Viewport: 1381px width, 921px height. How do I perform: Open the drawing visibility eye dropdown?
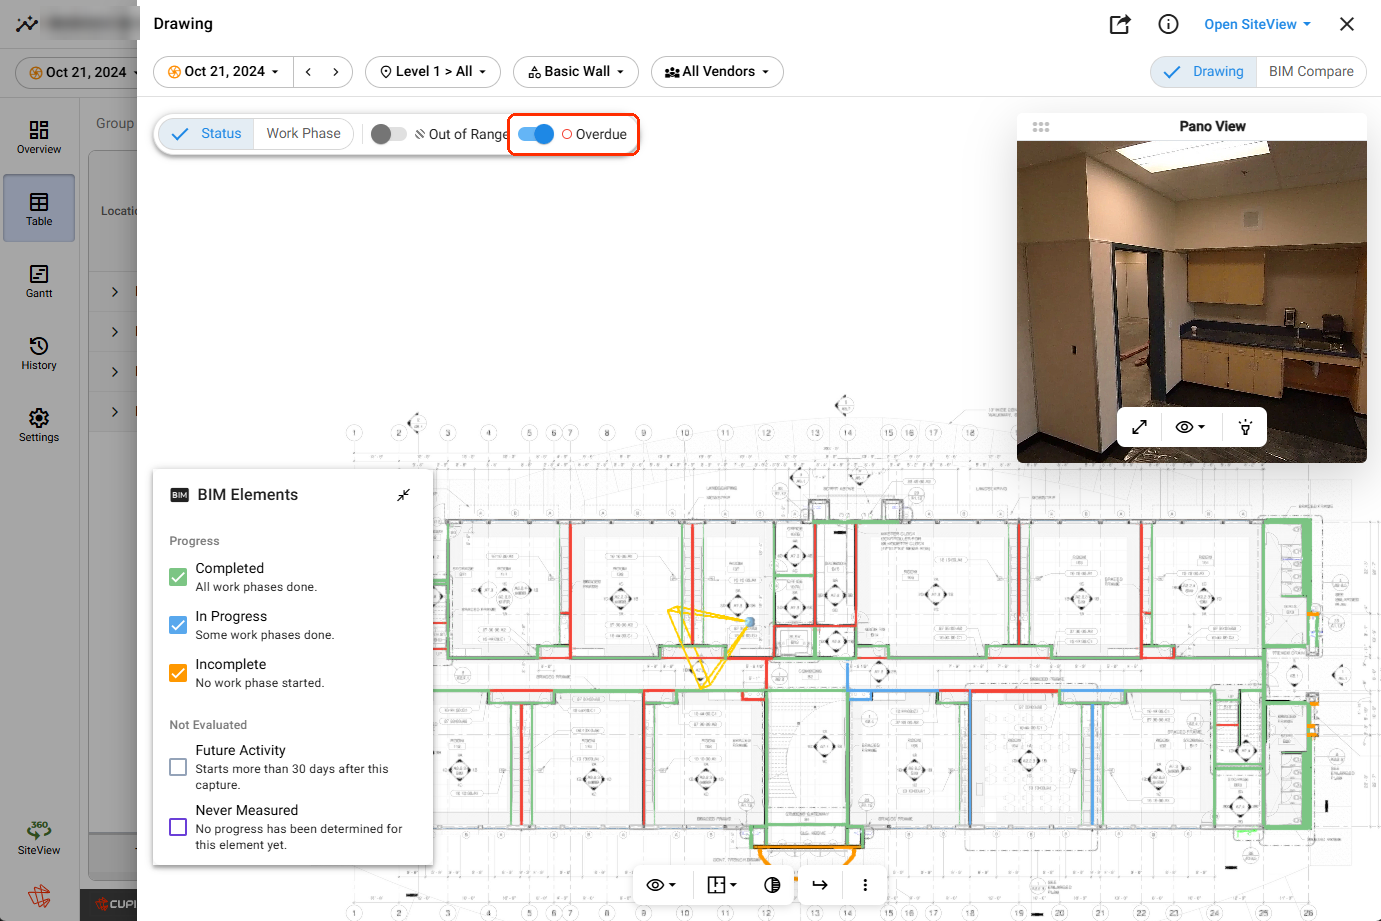pos(661,885)
